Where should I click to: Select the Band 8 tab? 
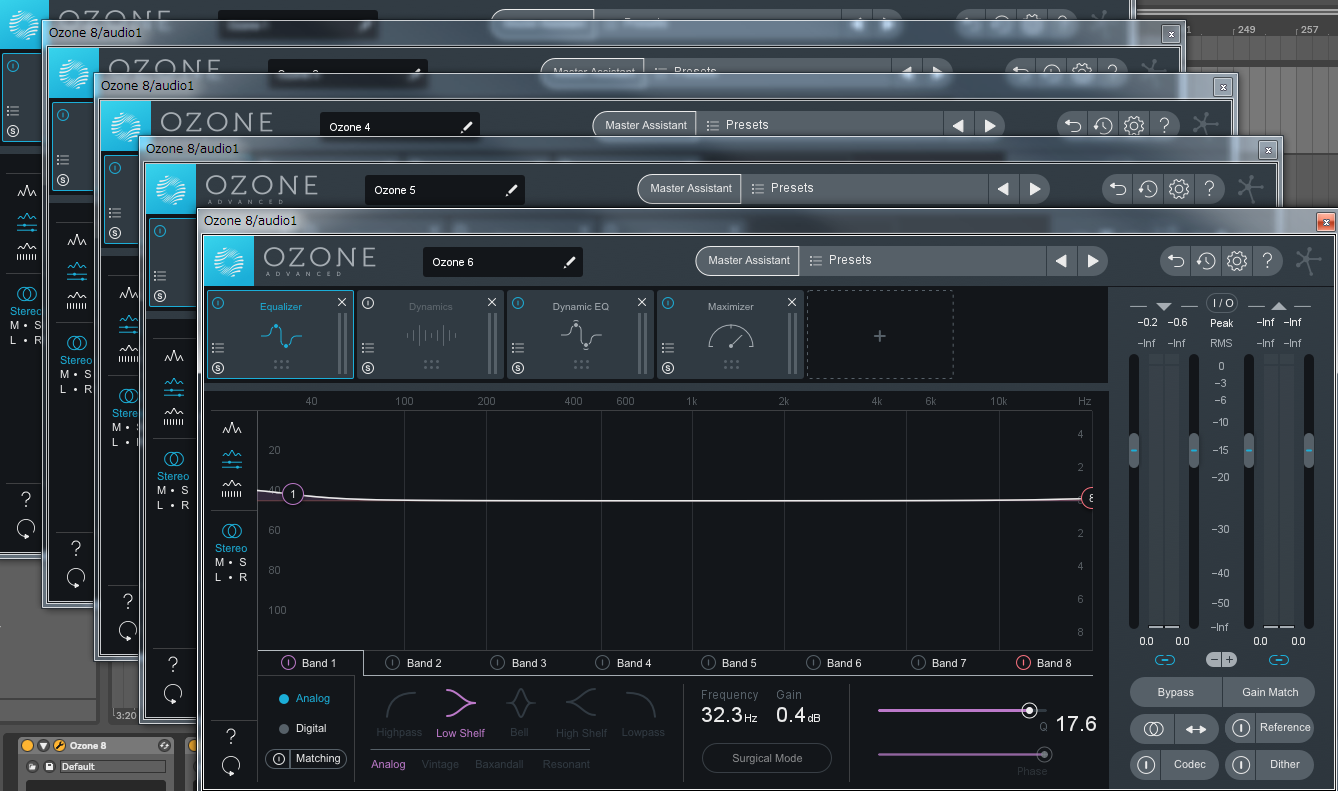[1044, 663]
